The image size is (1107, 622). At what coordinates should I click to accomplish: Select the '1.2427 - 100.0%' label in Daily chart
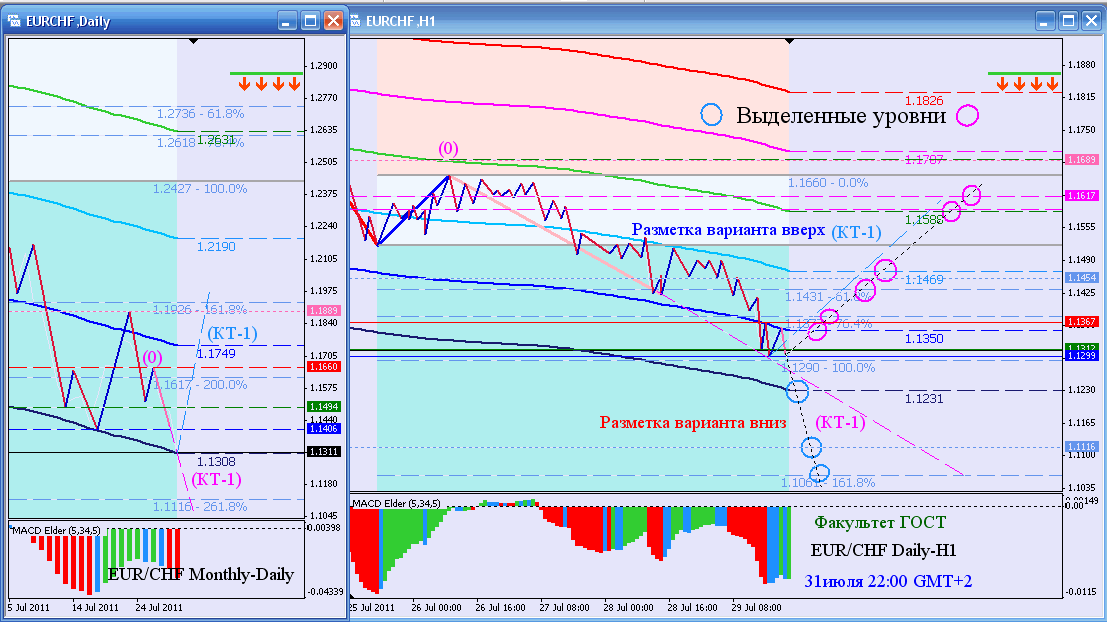(x=201, y=189)
